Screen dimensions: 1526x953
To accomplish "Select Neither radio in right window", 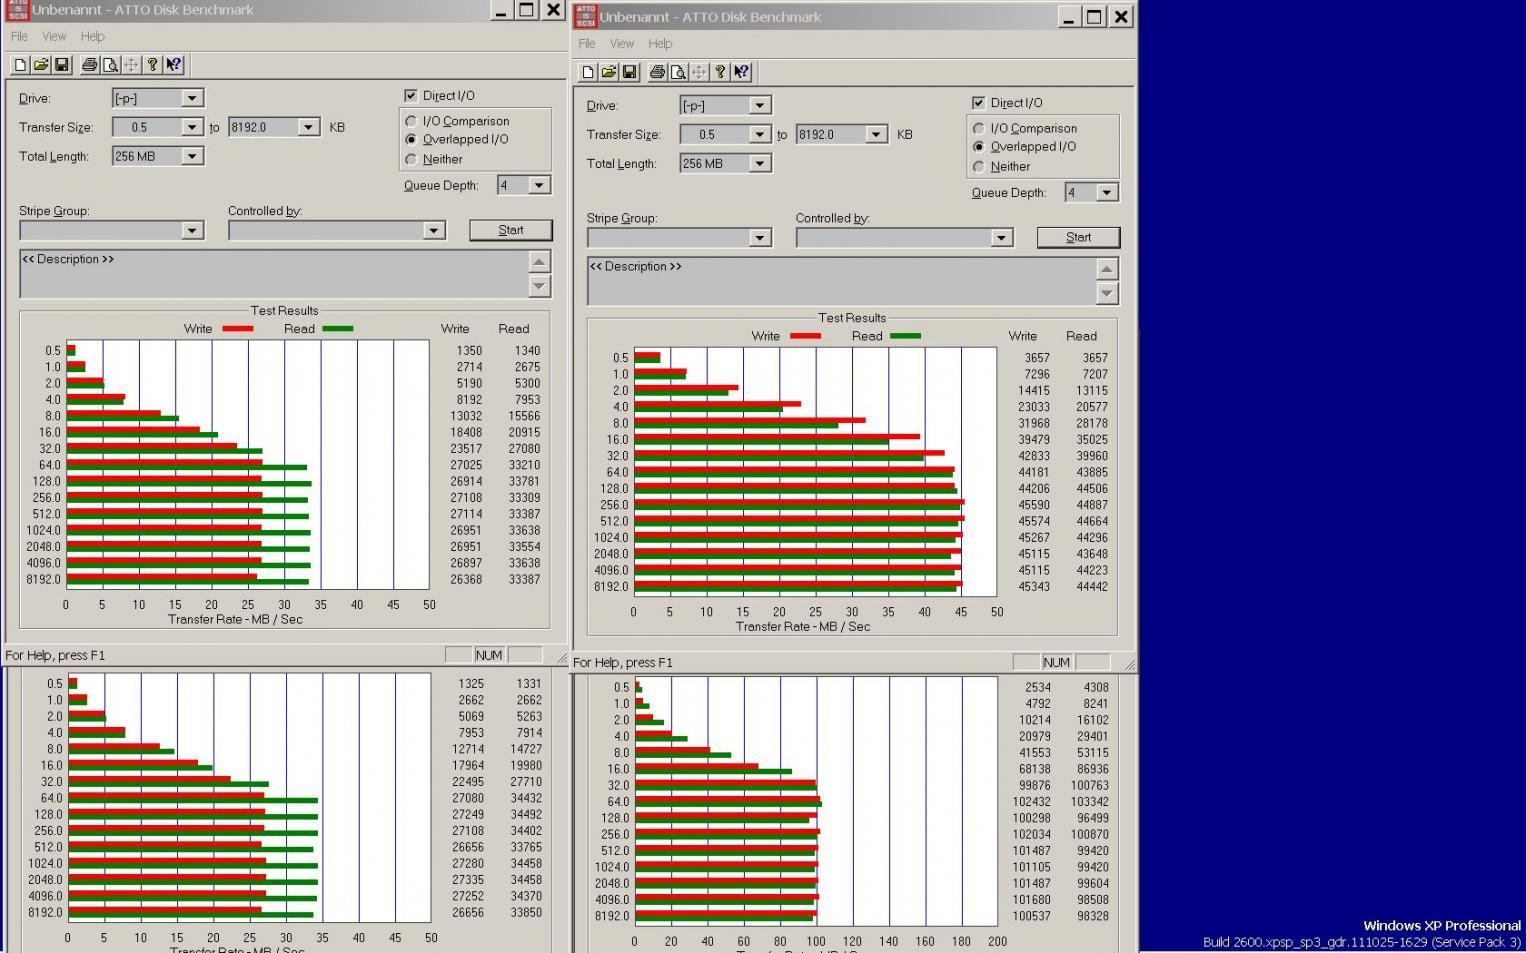I will tap(979, 166).
